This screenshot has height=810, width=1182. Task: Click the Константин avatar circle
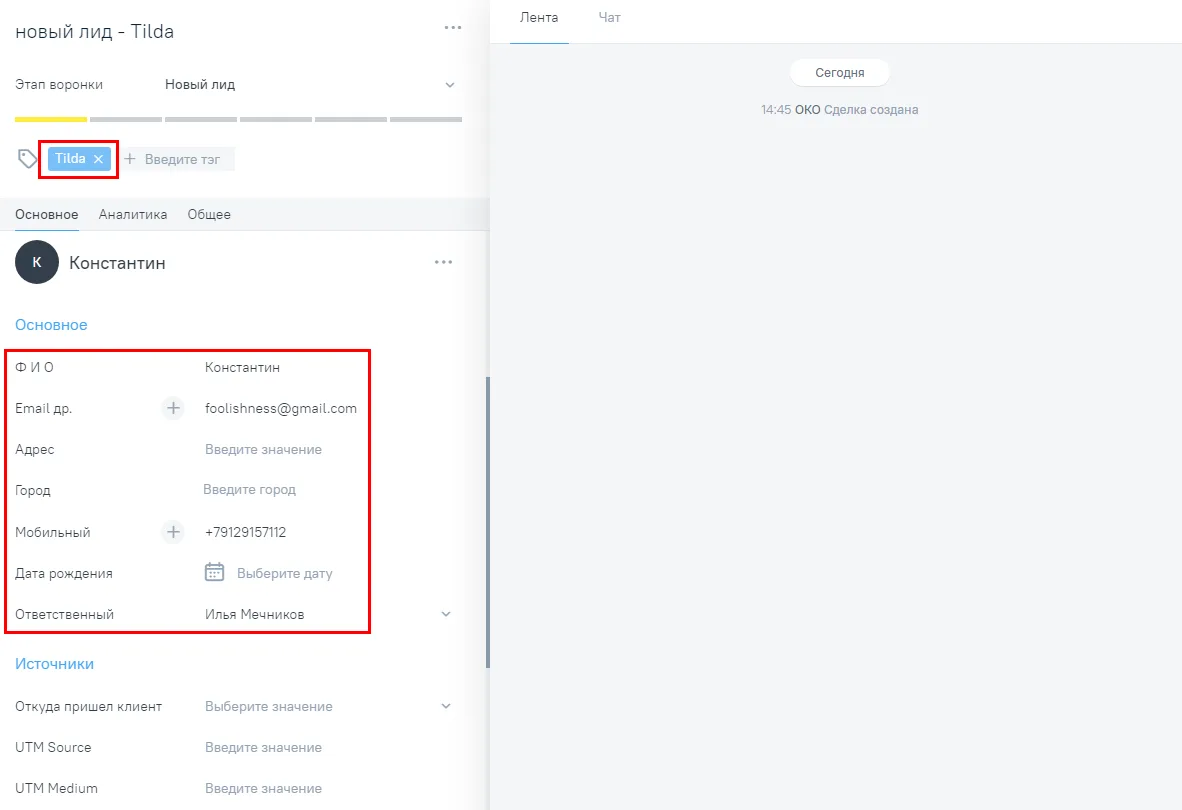click(37, 262)
